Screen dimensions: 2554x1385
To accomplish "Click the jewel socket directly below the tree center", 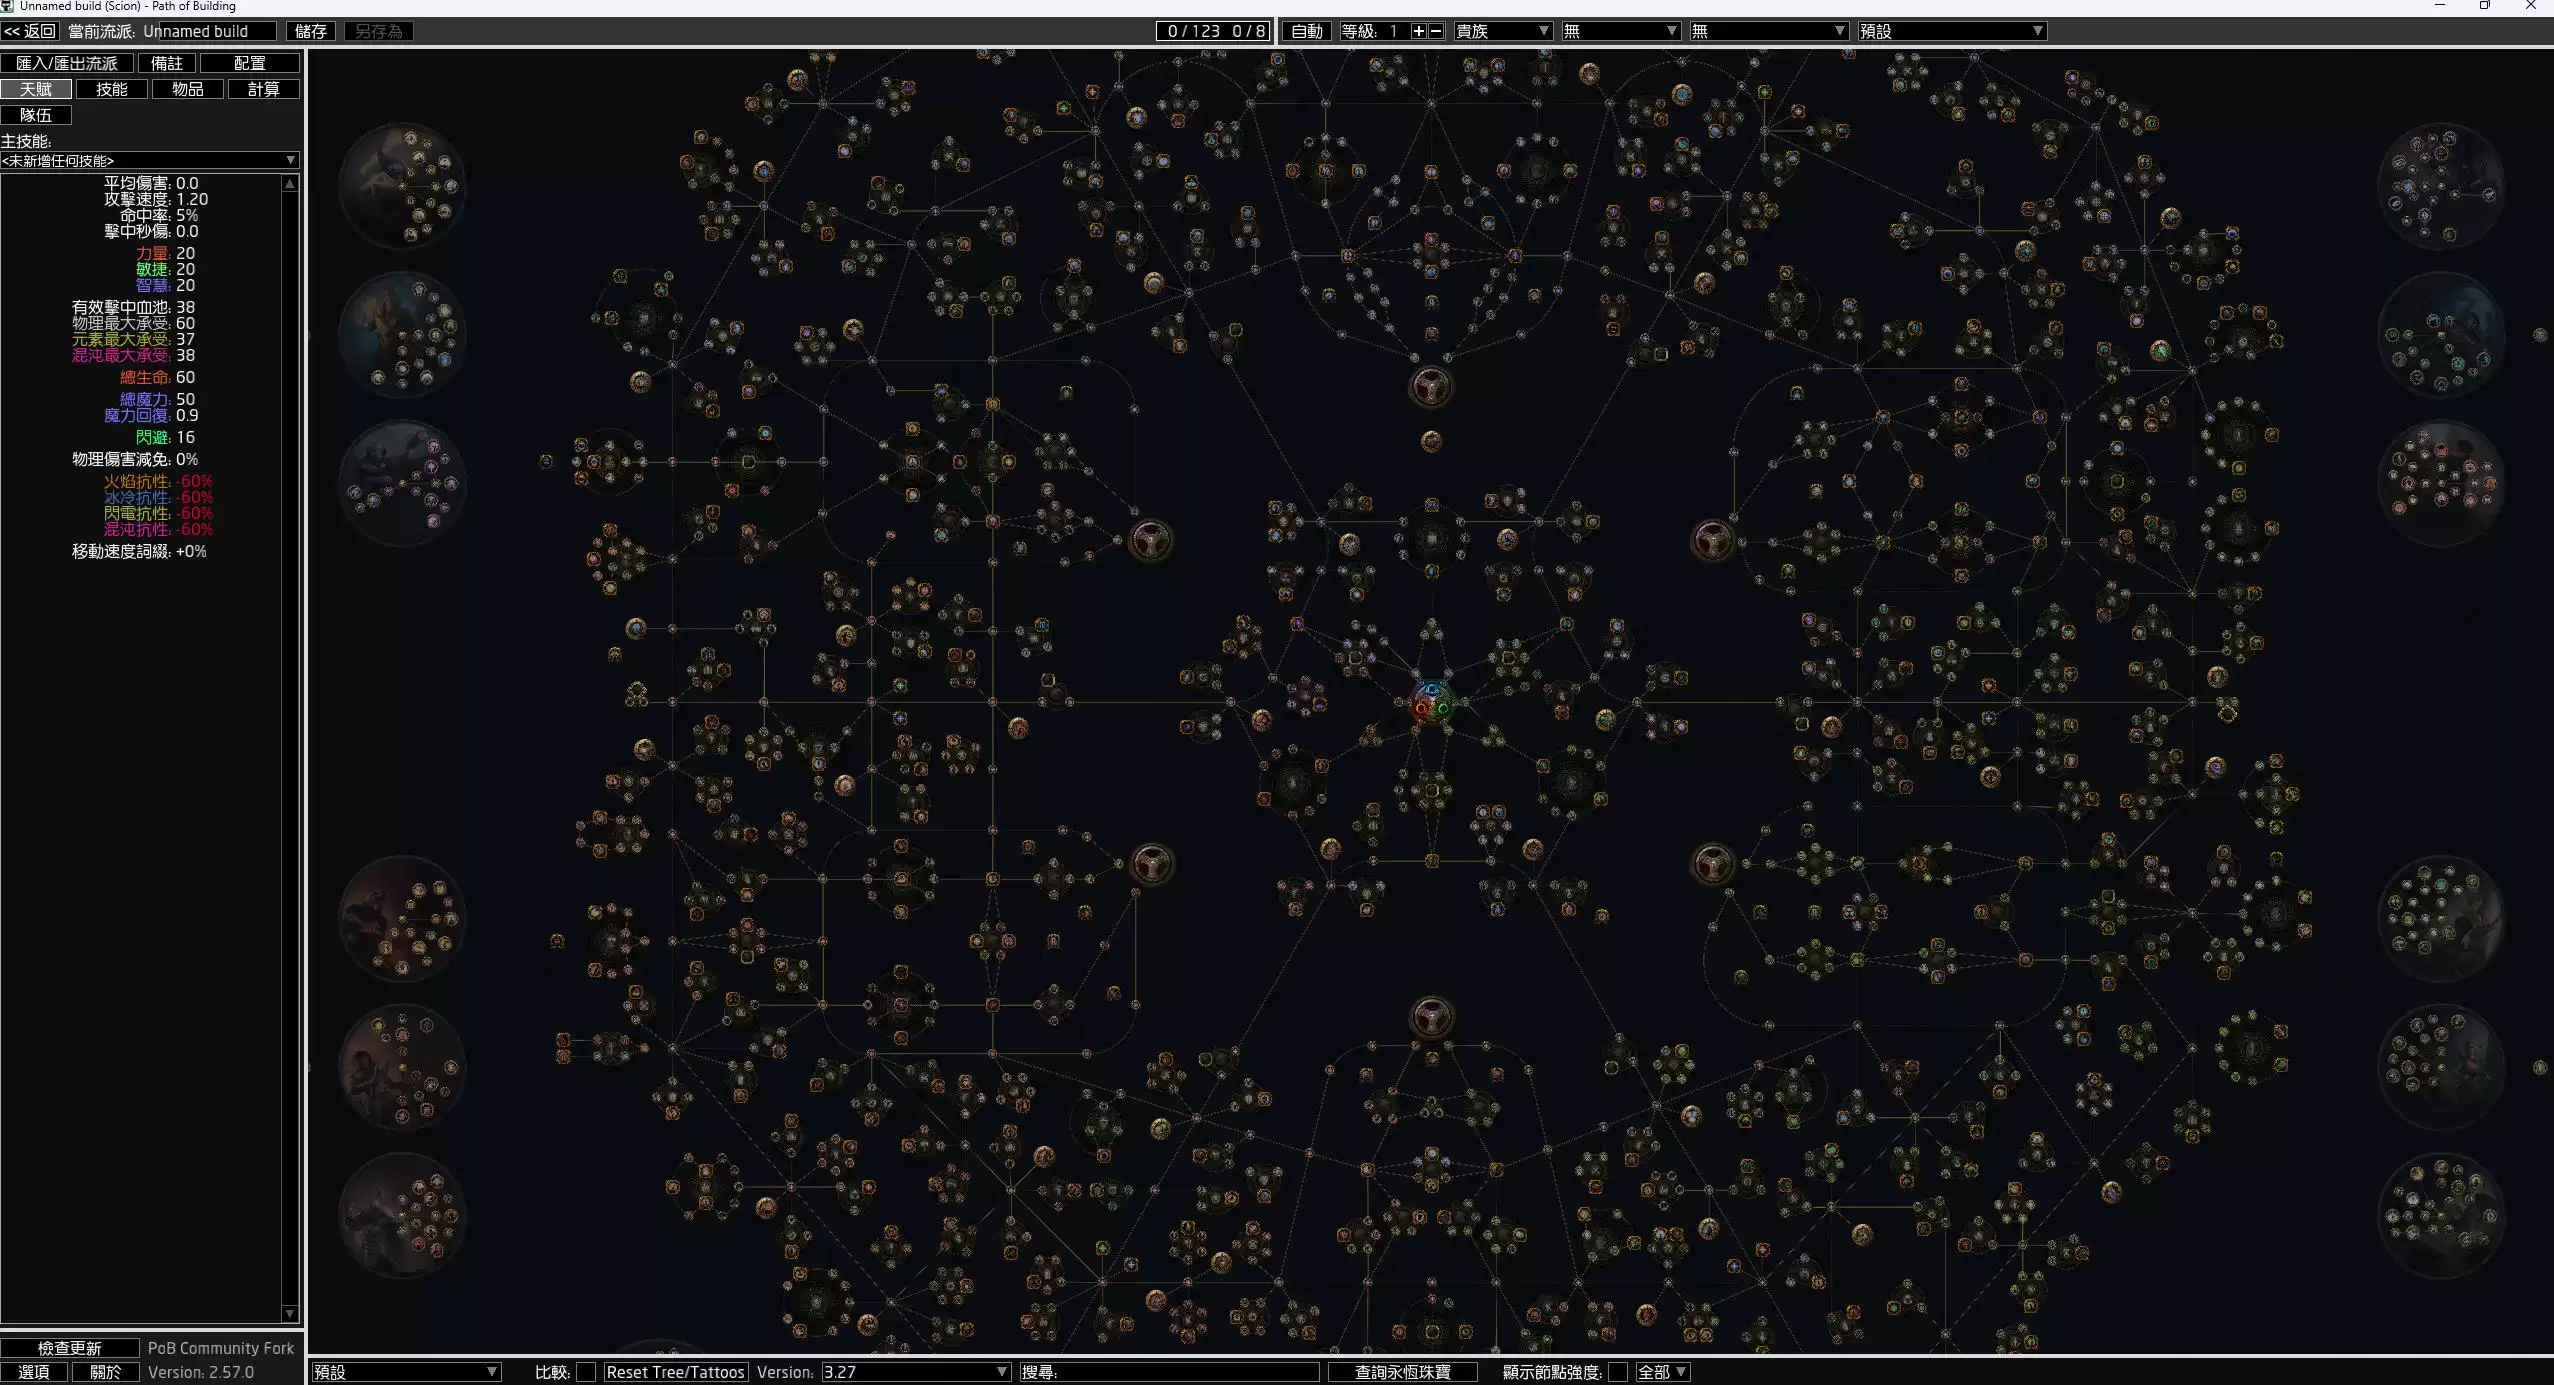I will coord(1430,1017).
